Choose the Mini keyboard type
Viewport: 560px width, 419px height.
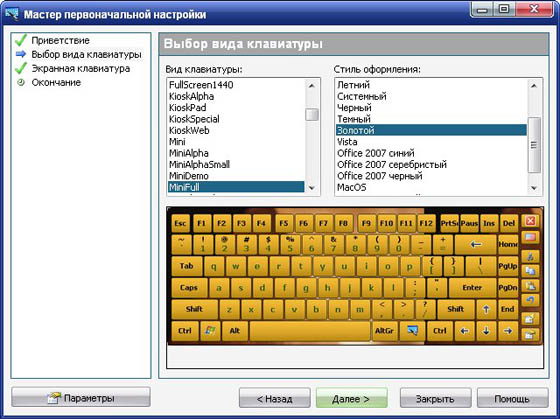(236, 142)
